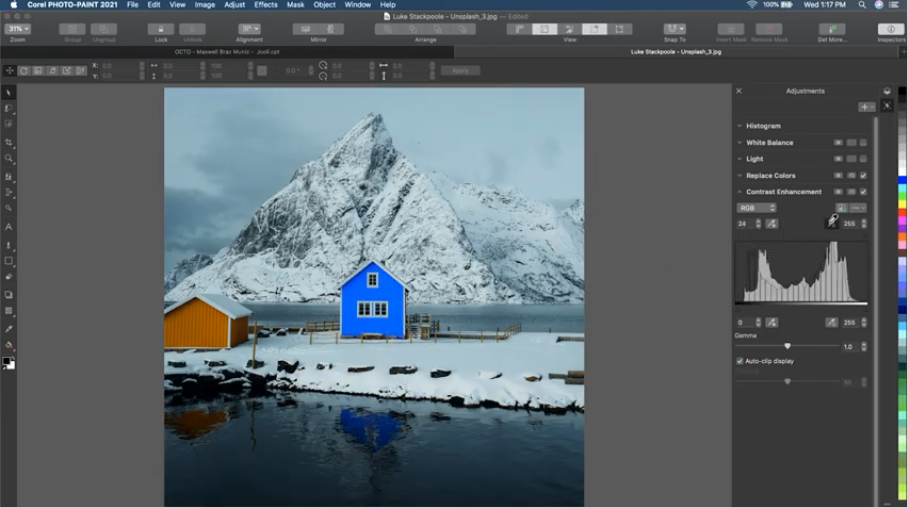Image resolution: width=907 pixels, height=507 pixels.
Task: Open the zoom level dropdown showing 31%
Action: point(17,29)
